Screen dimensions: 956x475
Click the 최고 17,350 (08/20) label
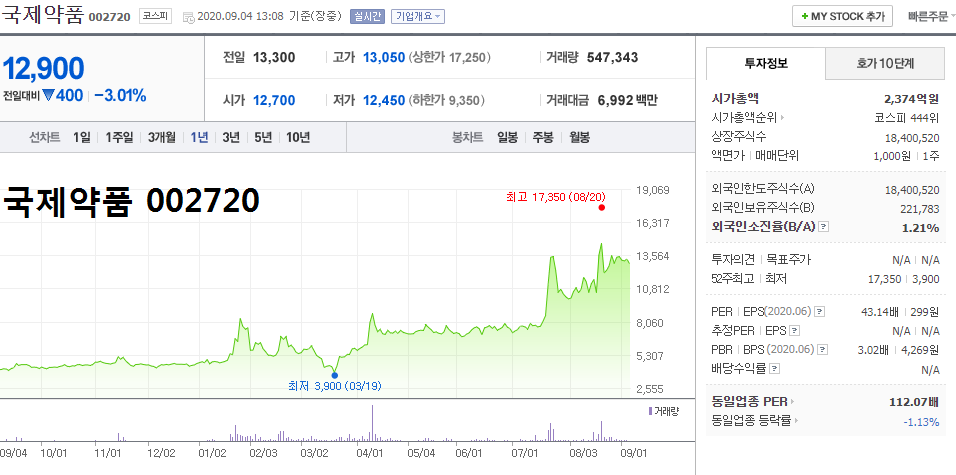[555, 196]
